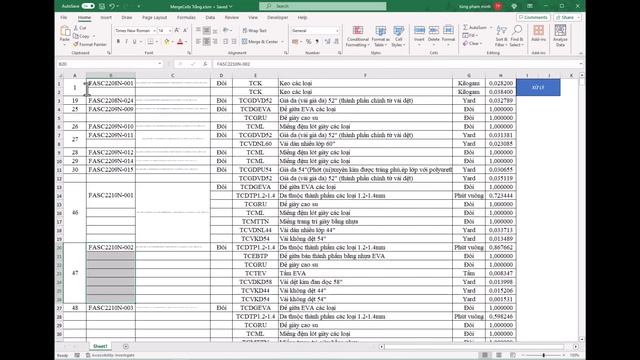Click the Insert Function fx button
The height and width of the screenshot is (360, 640).
pyautogui.click(x=205, y=64)
